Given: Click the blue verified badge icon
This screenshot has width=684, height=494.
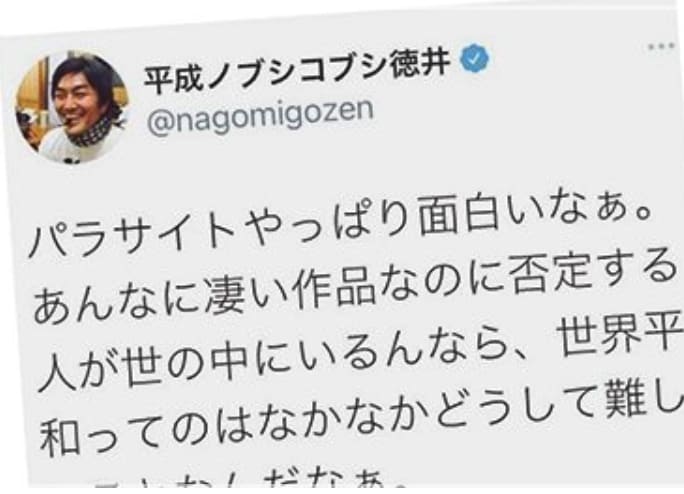Looking at the screenshot, I should click(476, 58).
